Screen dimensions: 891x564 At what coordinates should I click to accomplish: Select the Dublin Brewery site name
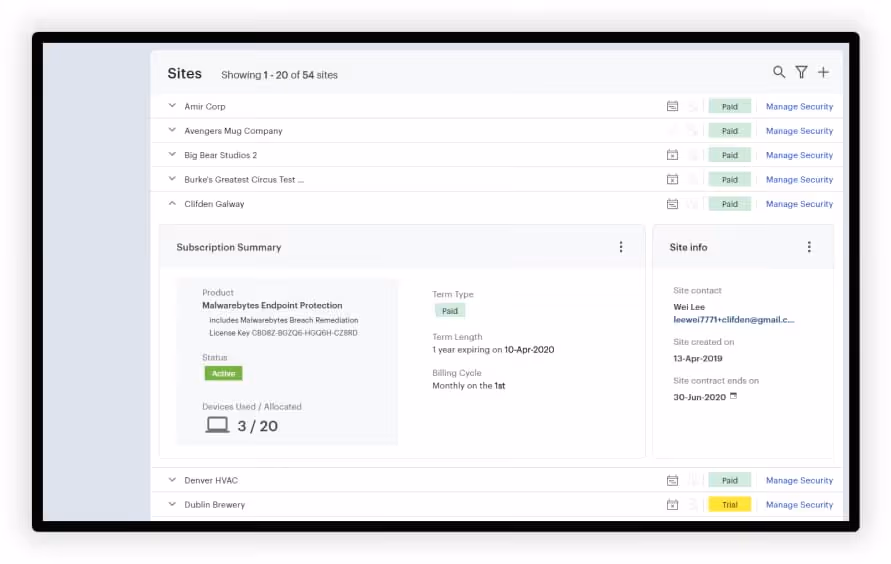214,505
